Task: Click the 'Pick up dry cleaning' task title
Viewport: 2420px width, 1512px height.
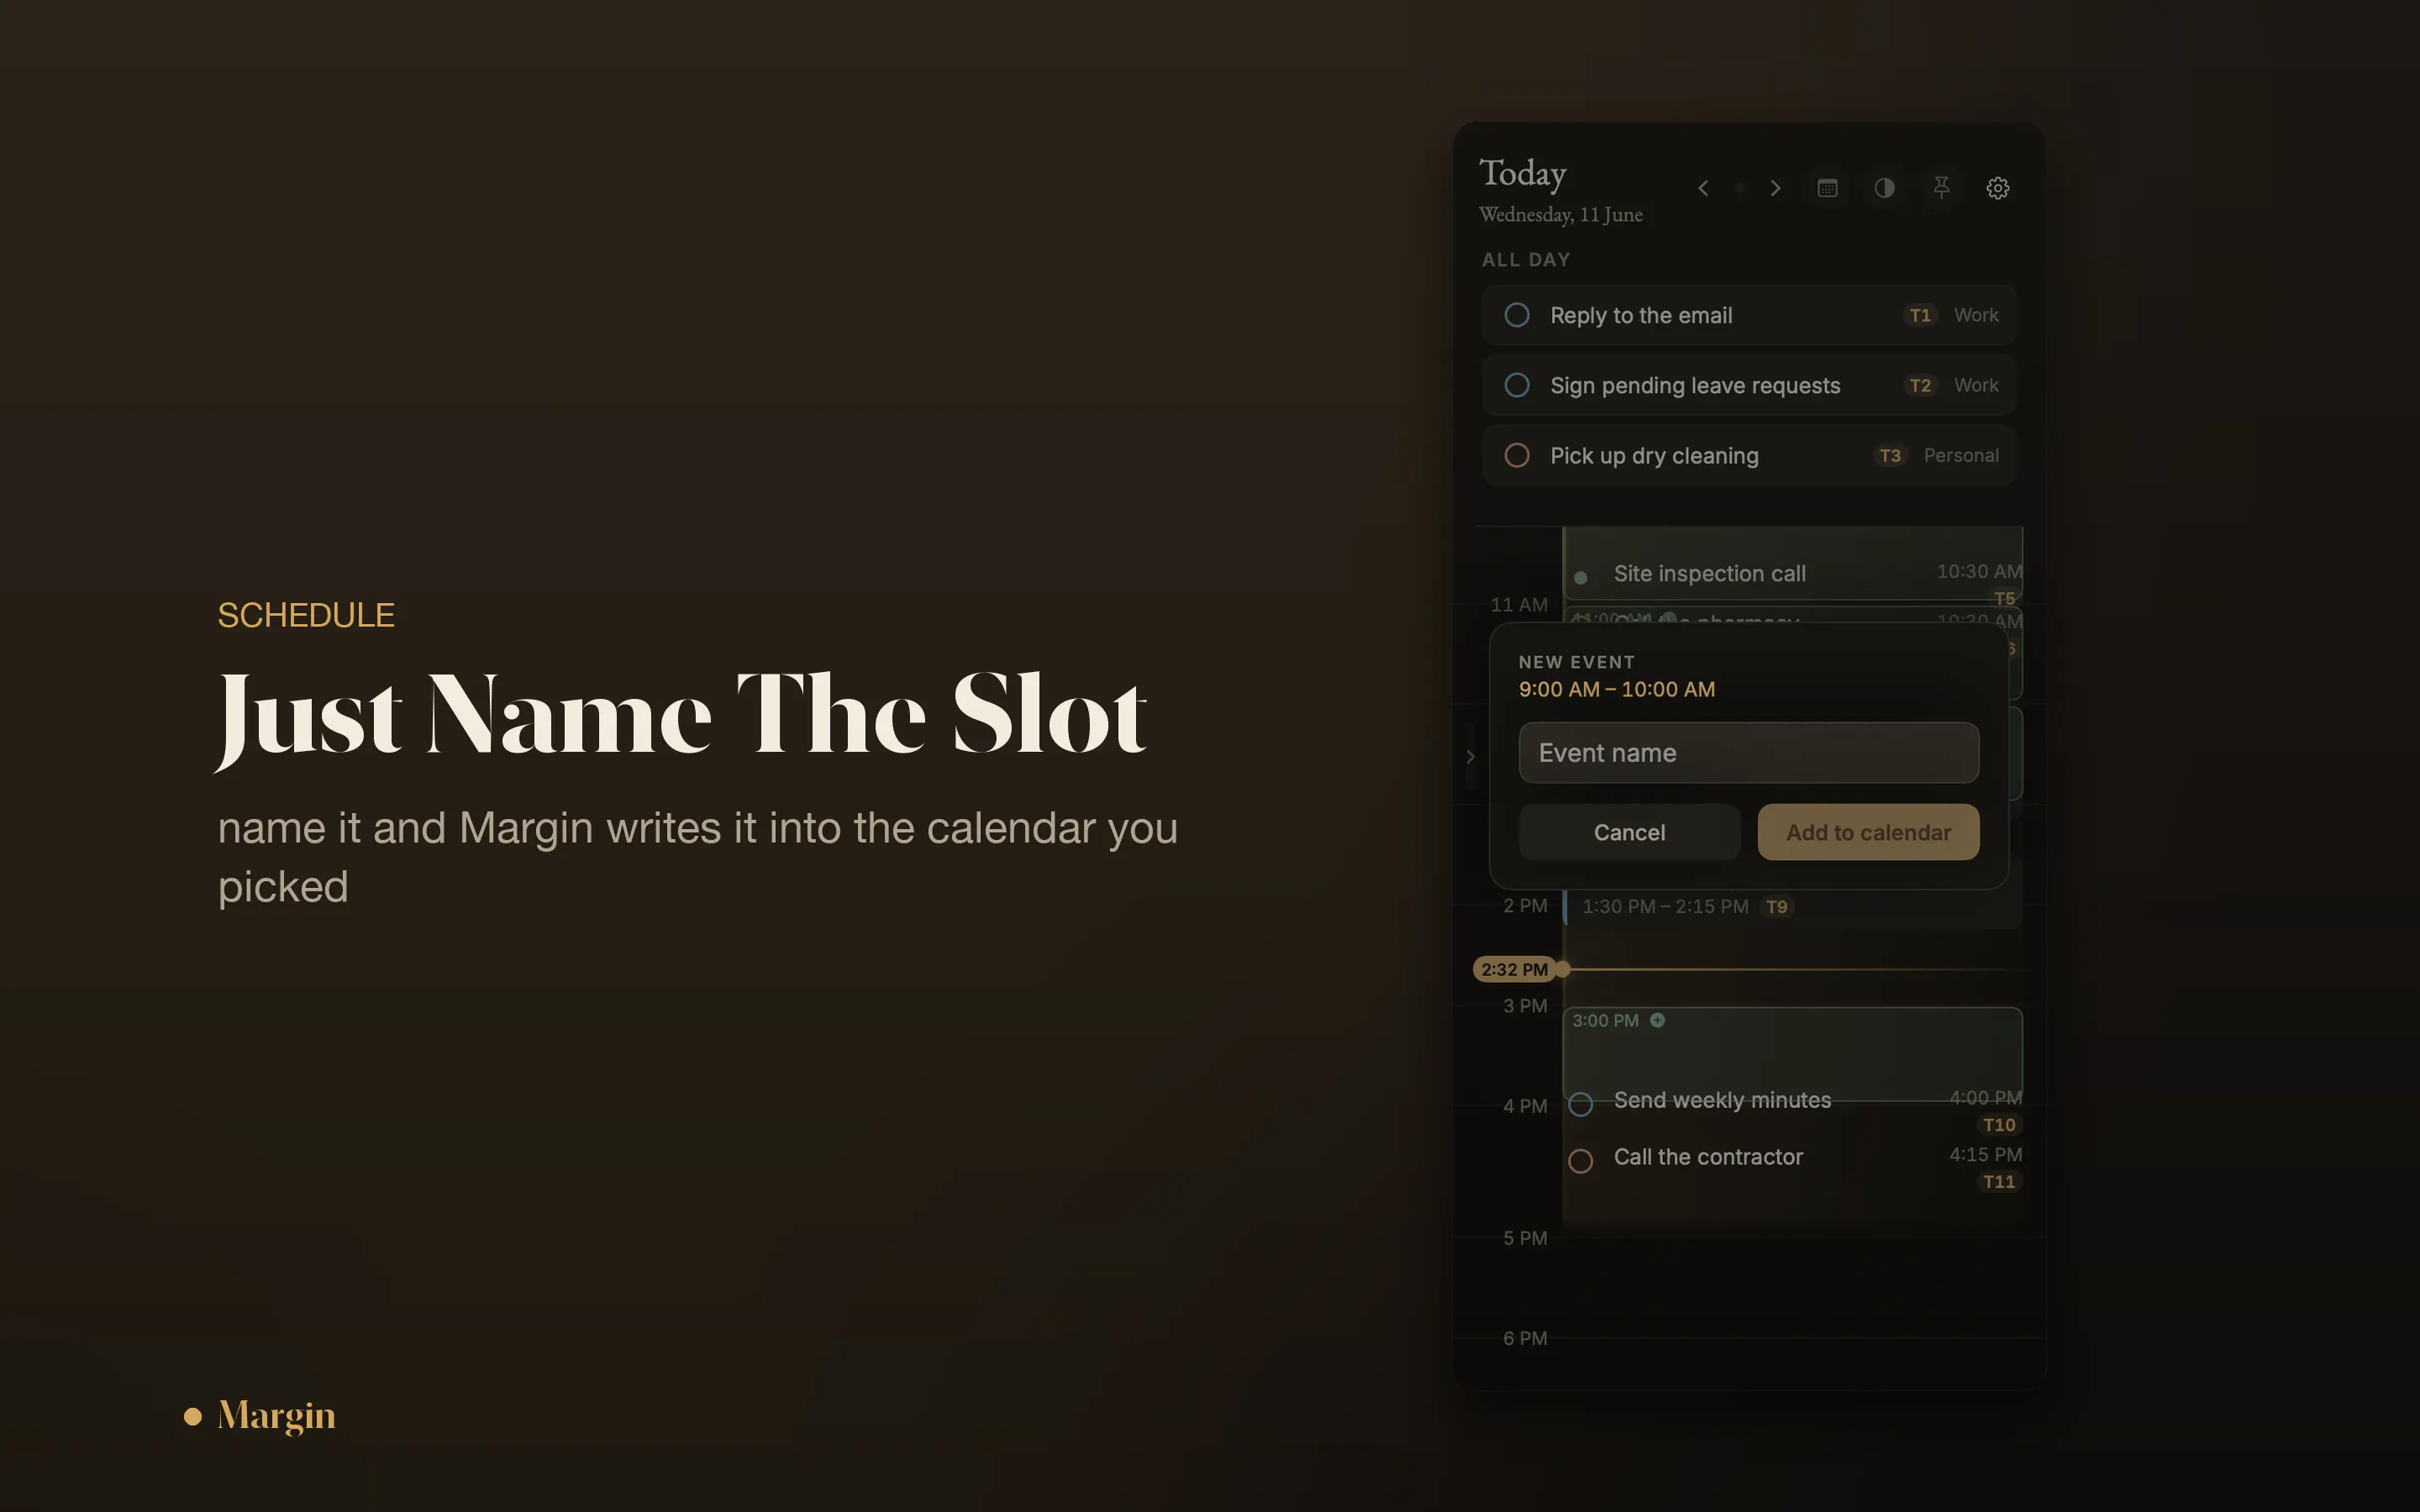Action: pyautogui.click(x=1654, y=455)
